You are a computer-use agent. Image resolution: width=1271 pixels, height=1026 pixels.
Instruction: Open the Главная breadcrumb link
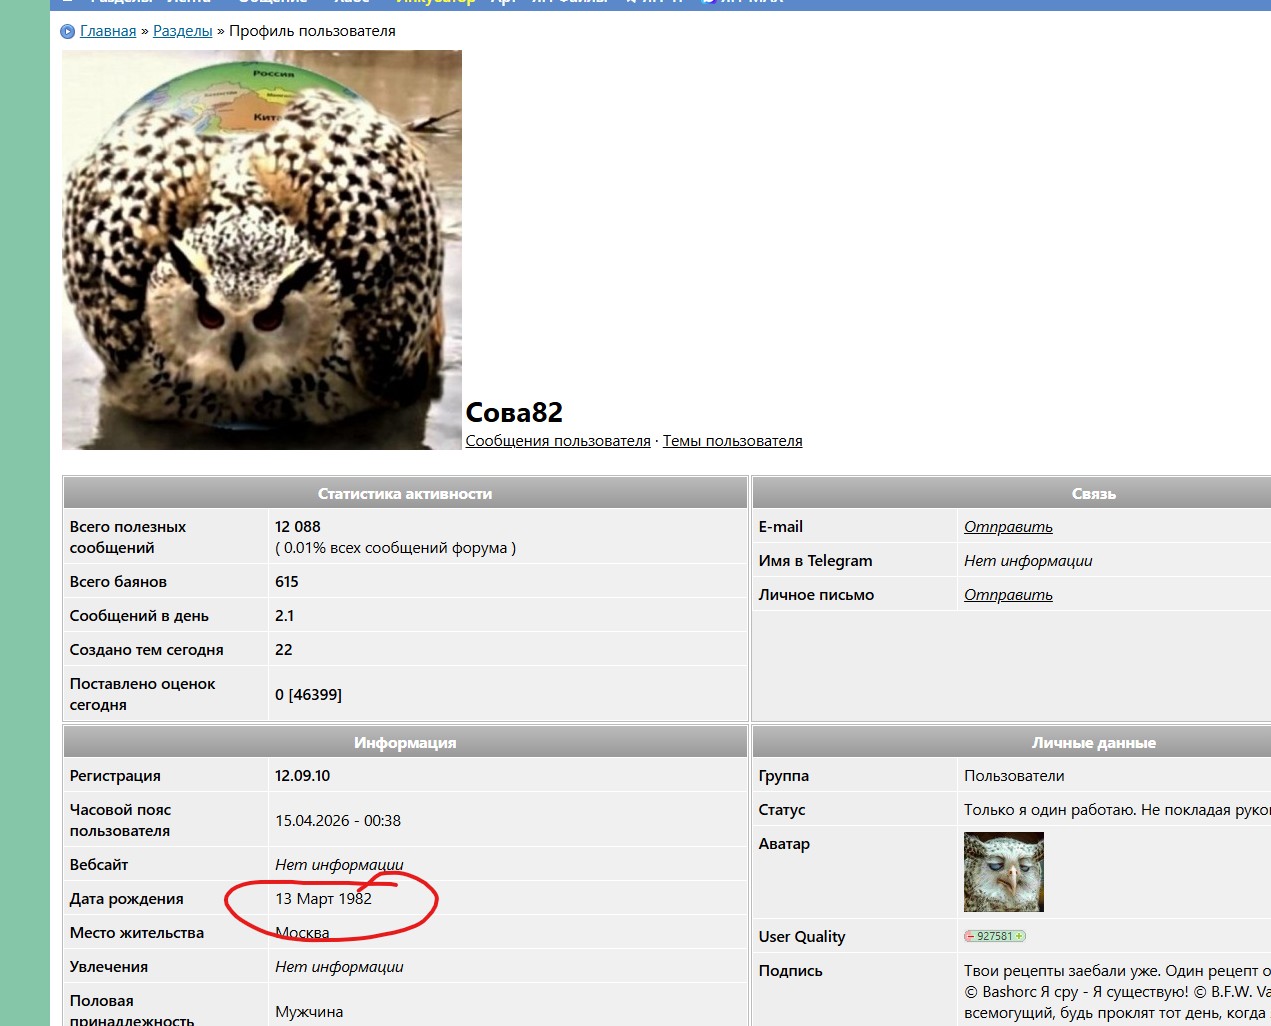pyautogui.click(x=108, y=31)
